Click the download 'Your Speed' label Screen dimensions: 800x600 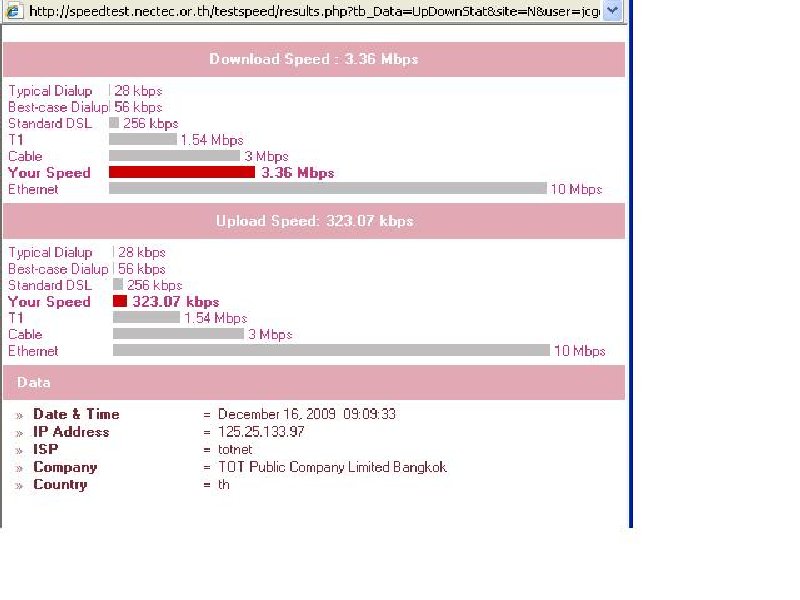49,172
